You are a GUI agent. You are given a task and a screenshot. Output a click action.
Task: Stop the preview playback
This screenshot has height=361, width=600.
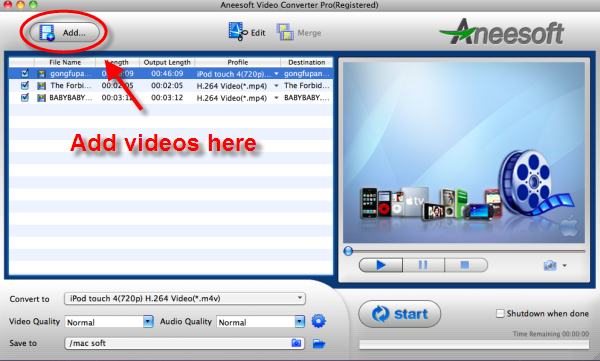point(465,265)
